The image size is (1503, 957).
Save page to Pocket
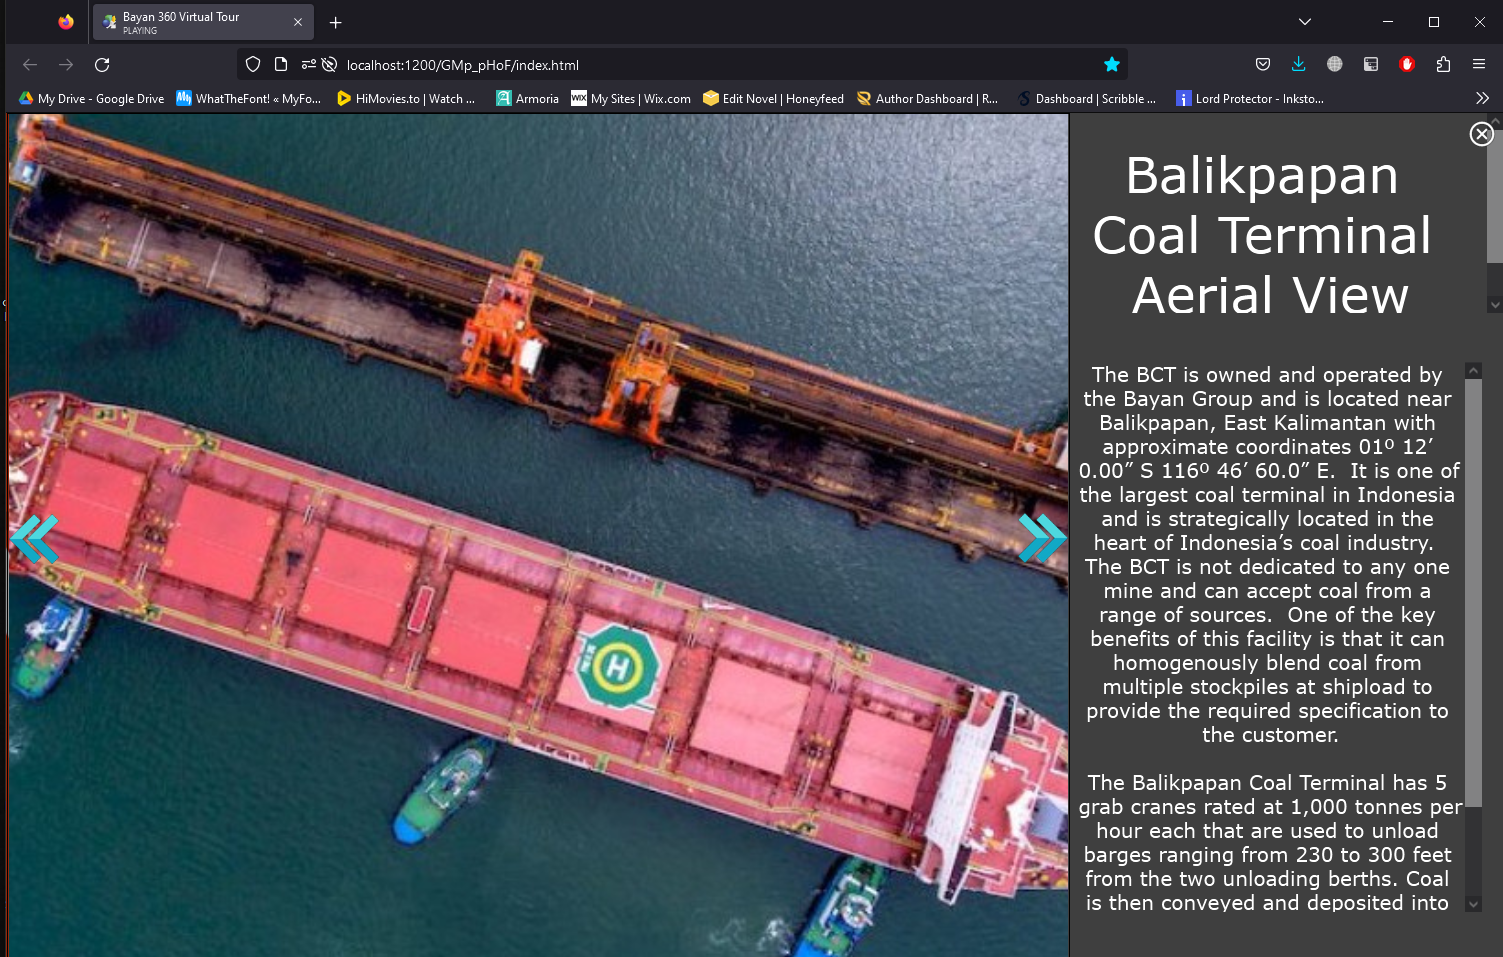click(x=1263, y=65)
